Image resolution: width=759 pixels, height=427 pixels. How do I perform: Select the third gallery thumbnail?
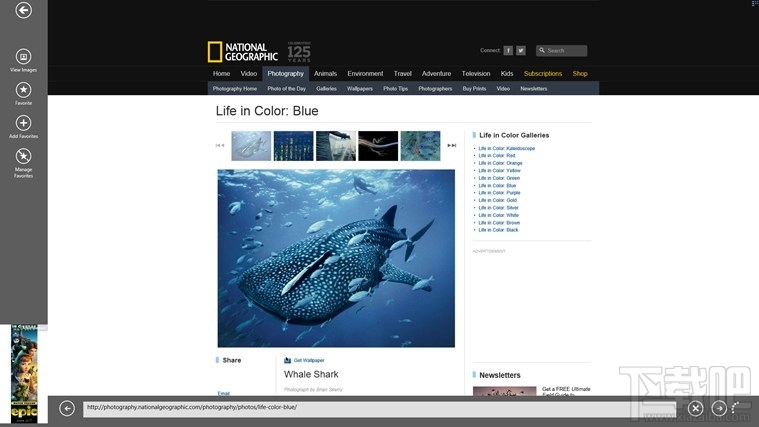[336, 146]
